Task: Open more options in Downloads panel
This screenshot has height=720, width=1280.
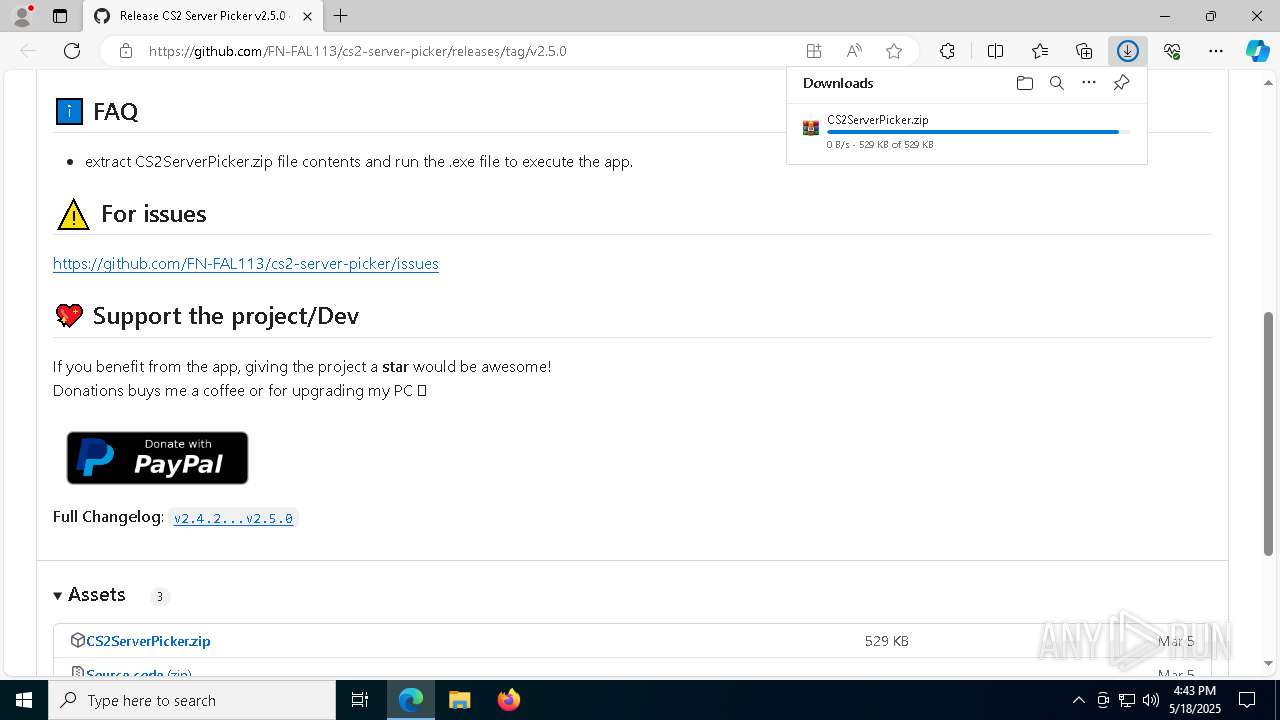Action: (x=1089, y=83)
